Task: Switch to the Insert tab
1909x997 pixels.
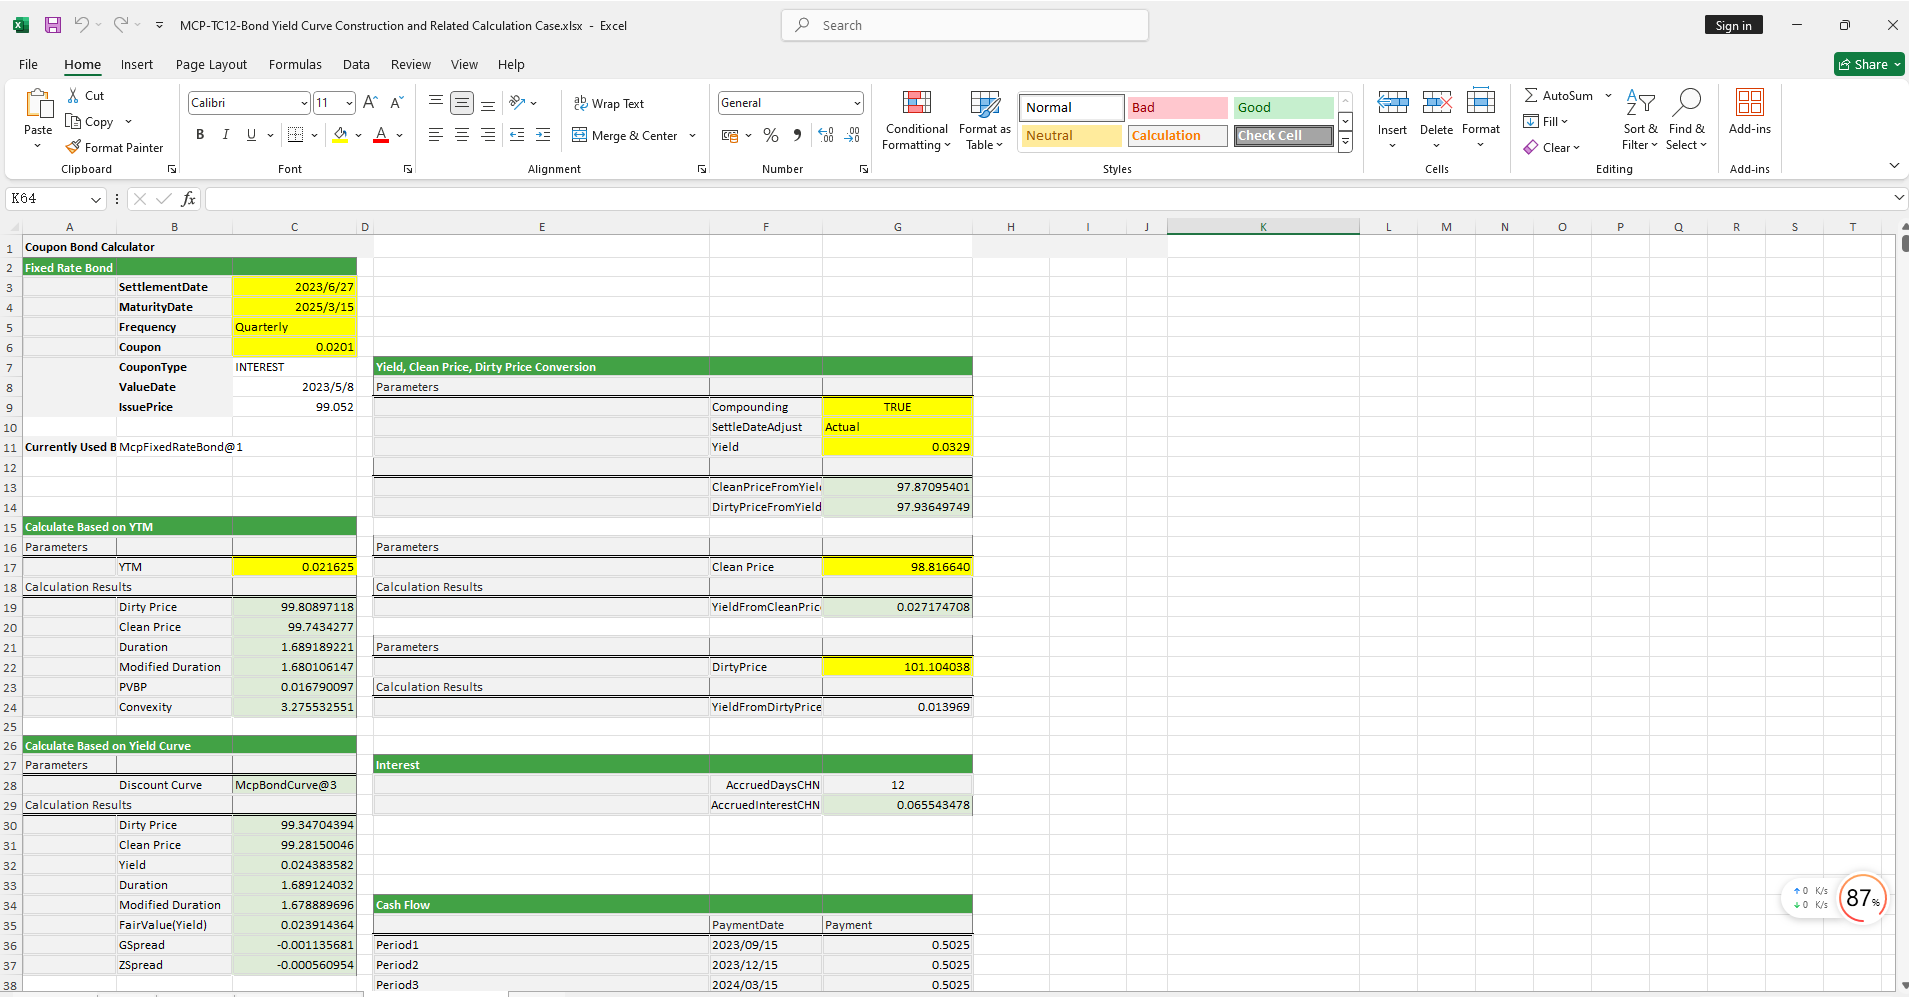Action: (137, 64)
